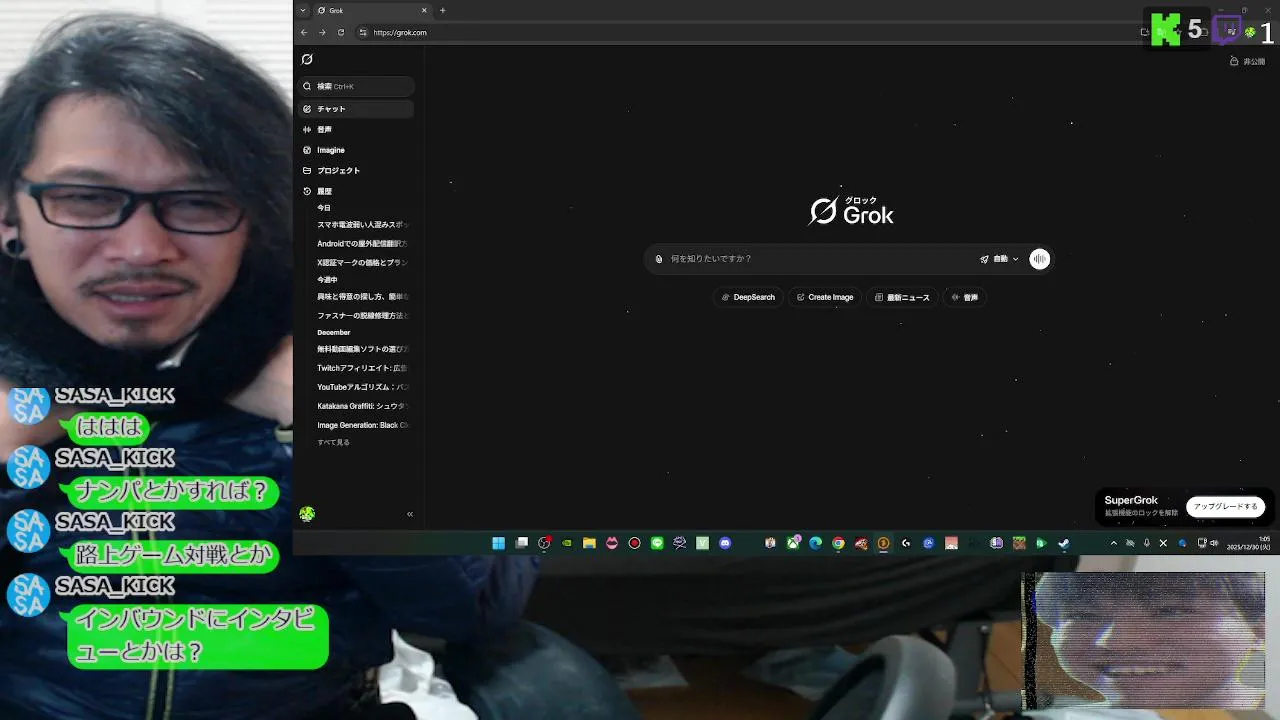
Task: Click the 音声 suggestion button under prompt
Action: point(965,297)
